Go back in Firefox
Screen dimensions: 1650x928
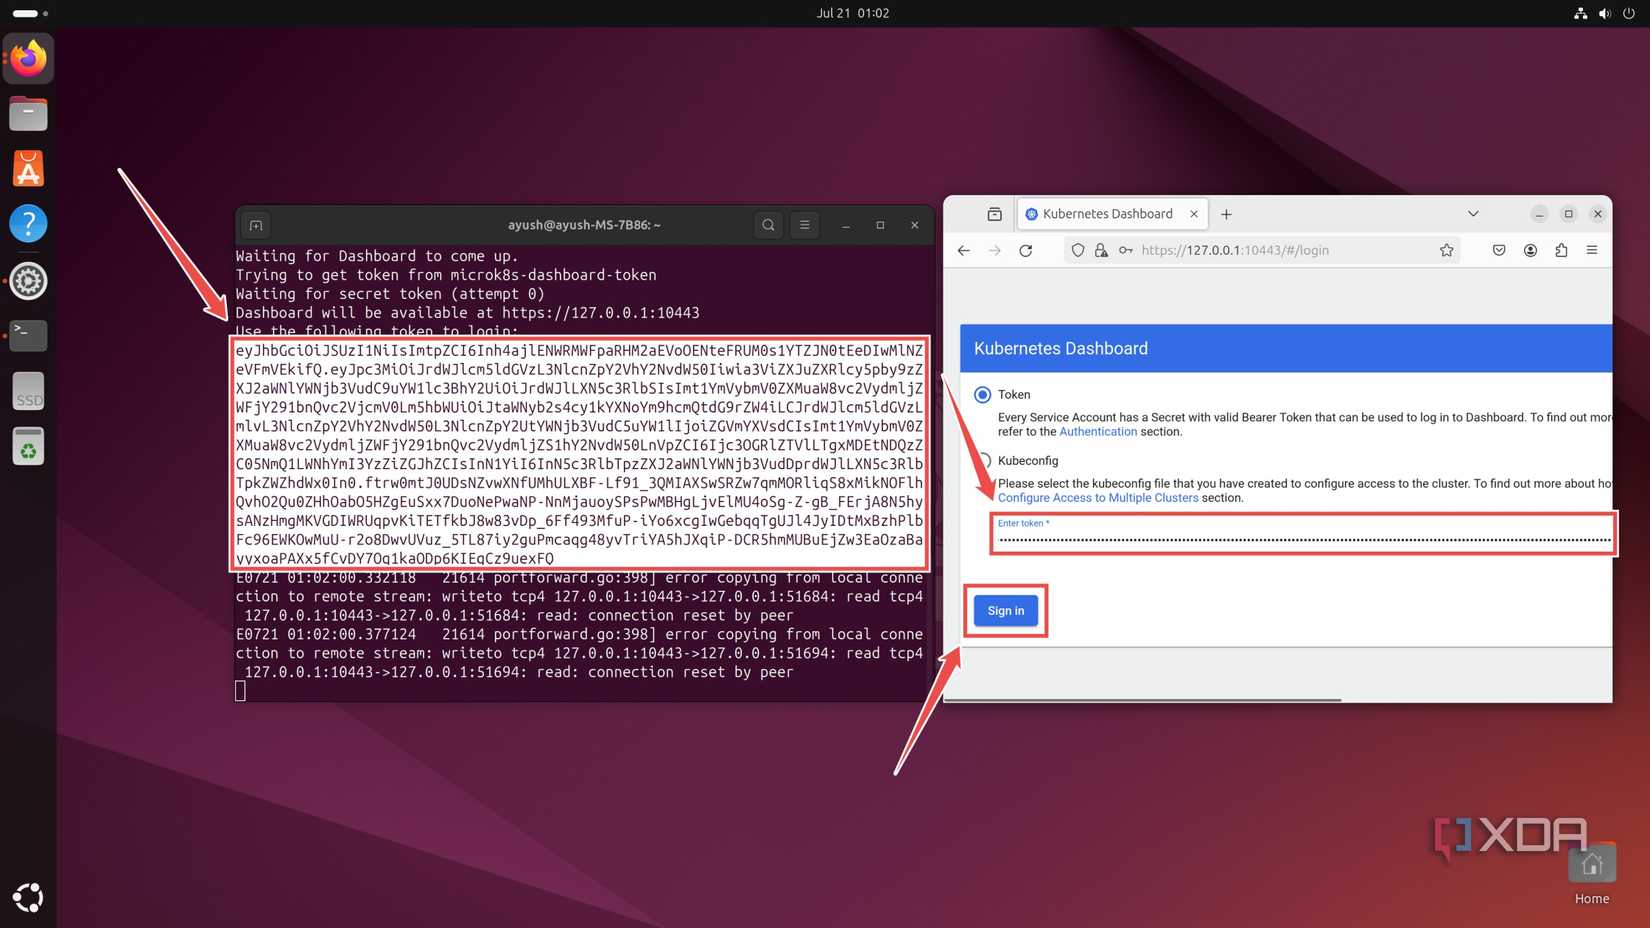964,251
